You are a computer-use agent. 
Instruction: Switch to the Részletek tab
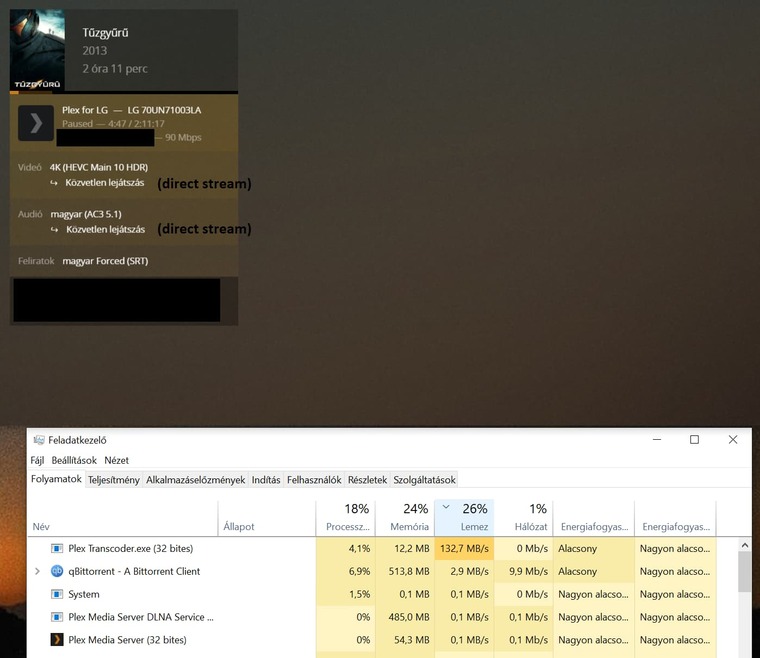[367, 480]
